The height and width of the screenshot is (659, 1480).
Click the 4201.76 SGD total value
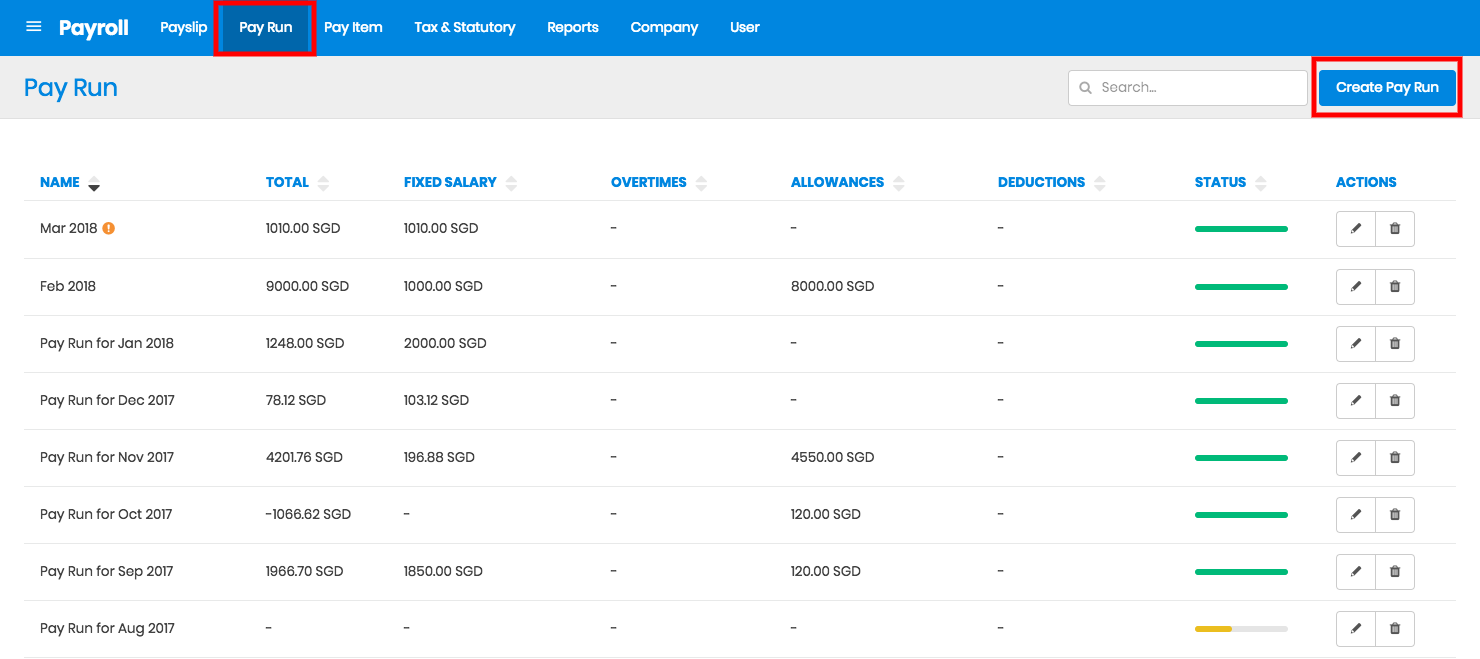304,457
